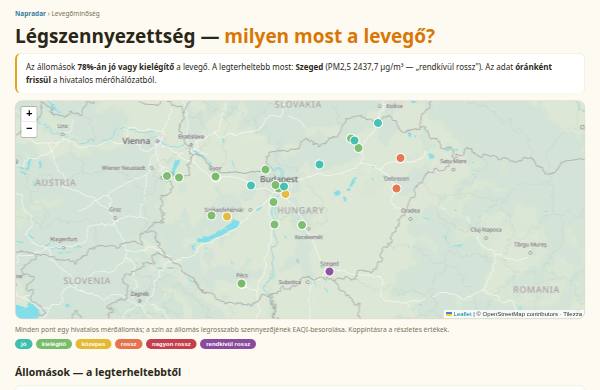Click the 'HUNGARY' country label on map
Image resolution: width=600 pixels, height=390 pixels.
tap(301, 210)
